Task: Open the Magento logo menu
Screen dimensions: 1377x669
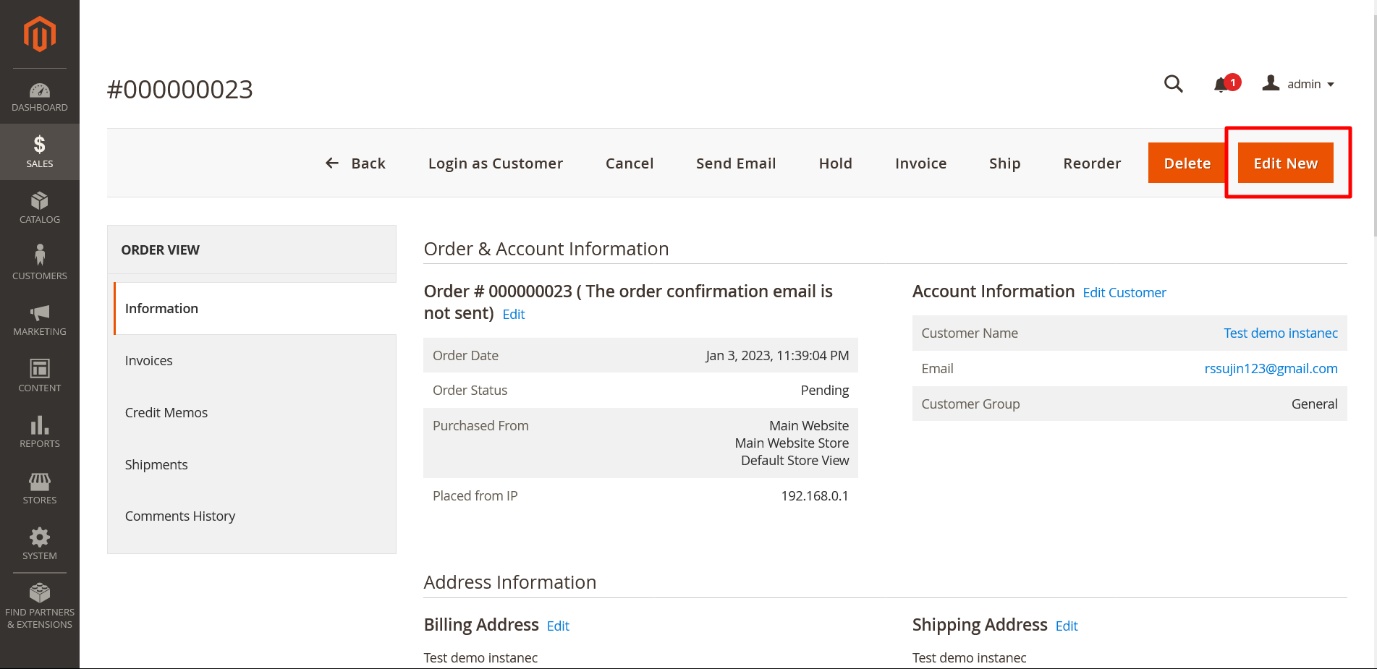Action: [x=39, y=34]
